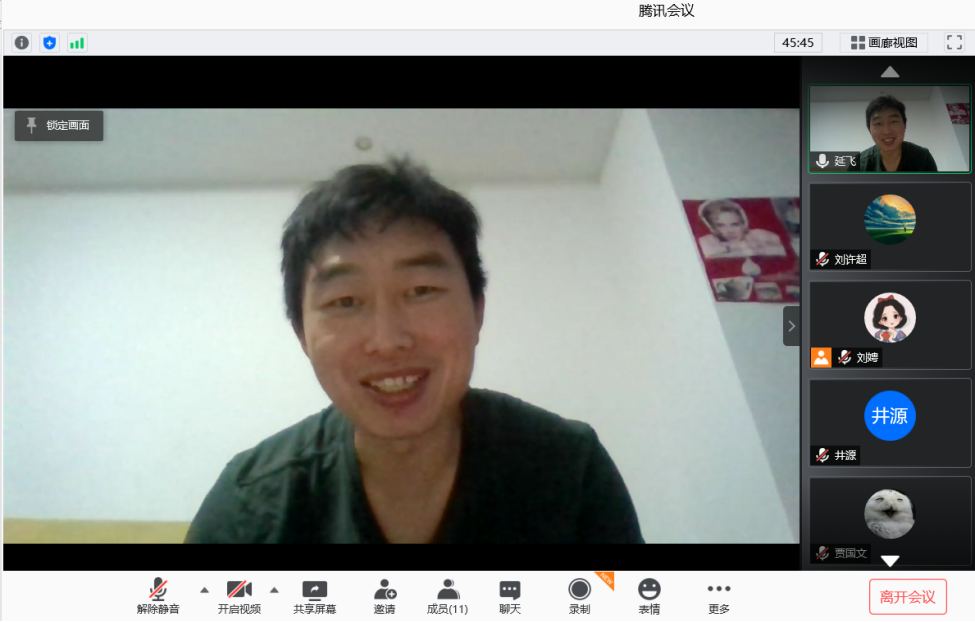The width and height of the screenshot is (975, 622).
Task: Open 成员(11) members list
Action: pos(447,597)
